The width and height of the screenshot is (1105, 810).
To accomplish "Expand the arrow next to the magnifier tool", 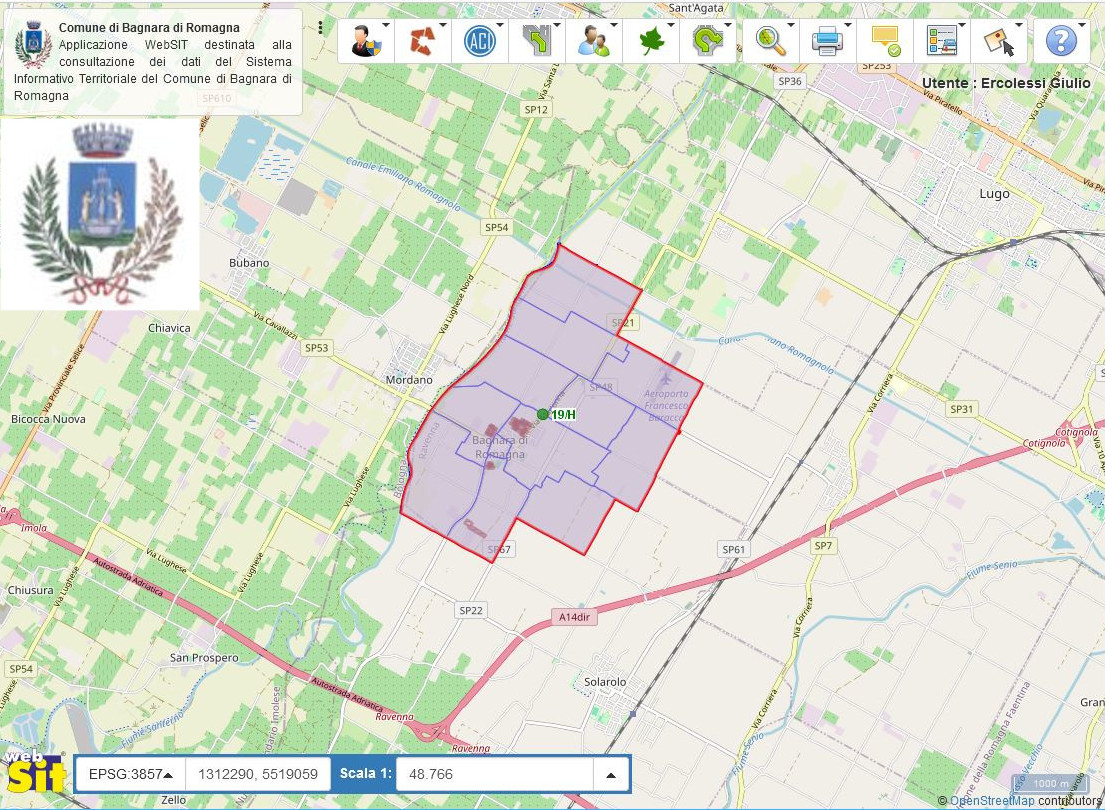I will tap(791, 25).
